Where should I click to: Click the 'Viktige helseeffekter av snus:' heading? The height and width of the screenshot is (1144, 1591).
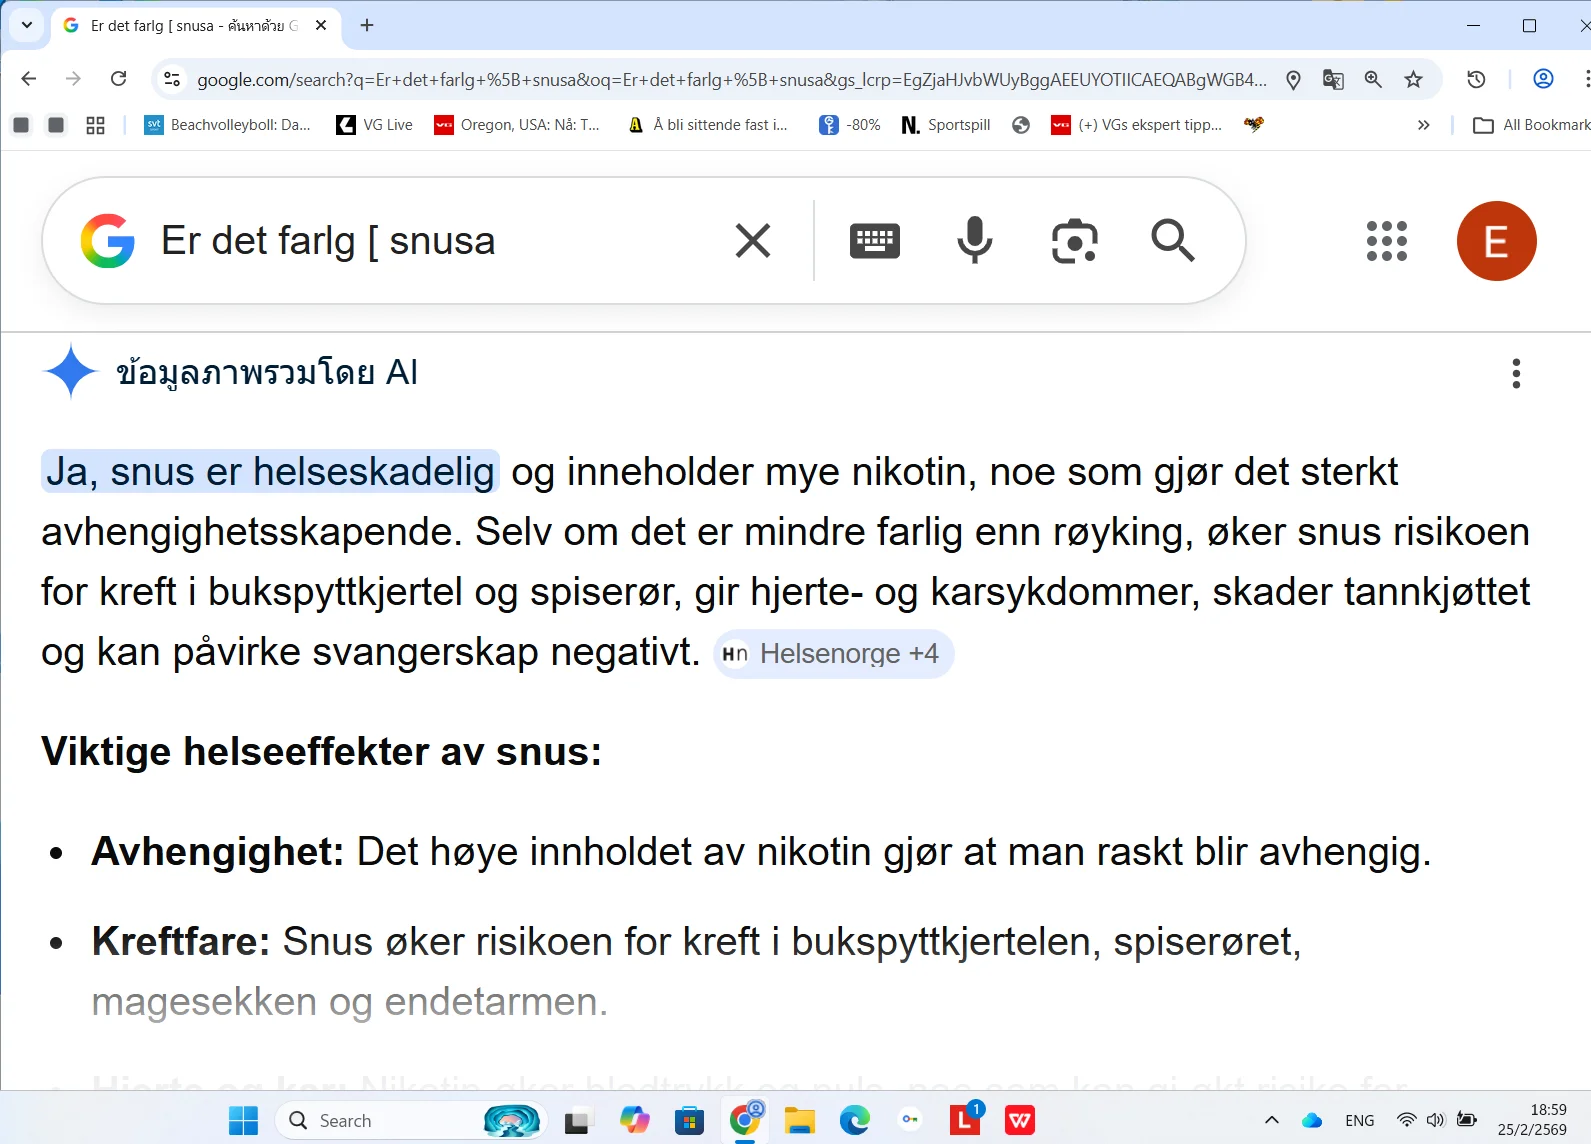[322, 751]
